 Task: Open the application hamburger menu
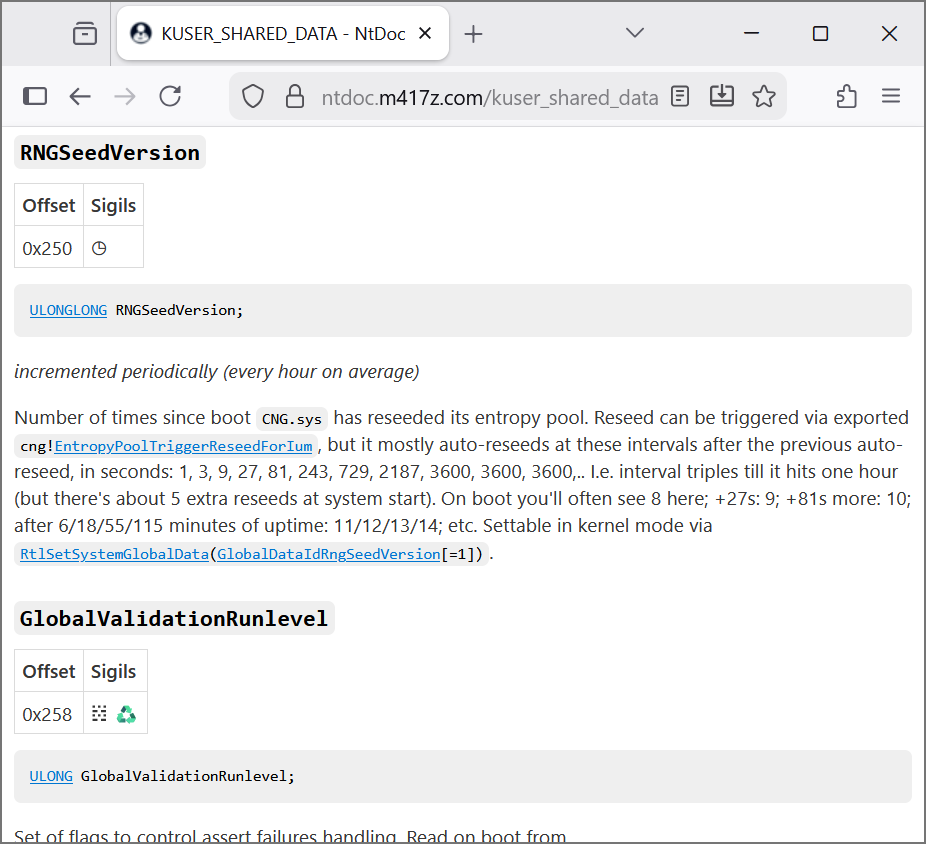click(891, 96)
